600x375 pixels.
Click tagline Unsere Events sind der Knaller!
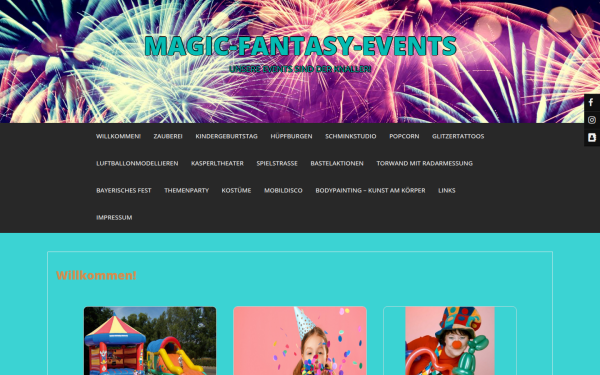click(x=300, y=69)
